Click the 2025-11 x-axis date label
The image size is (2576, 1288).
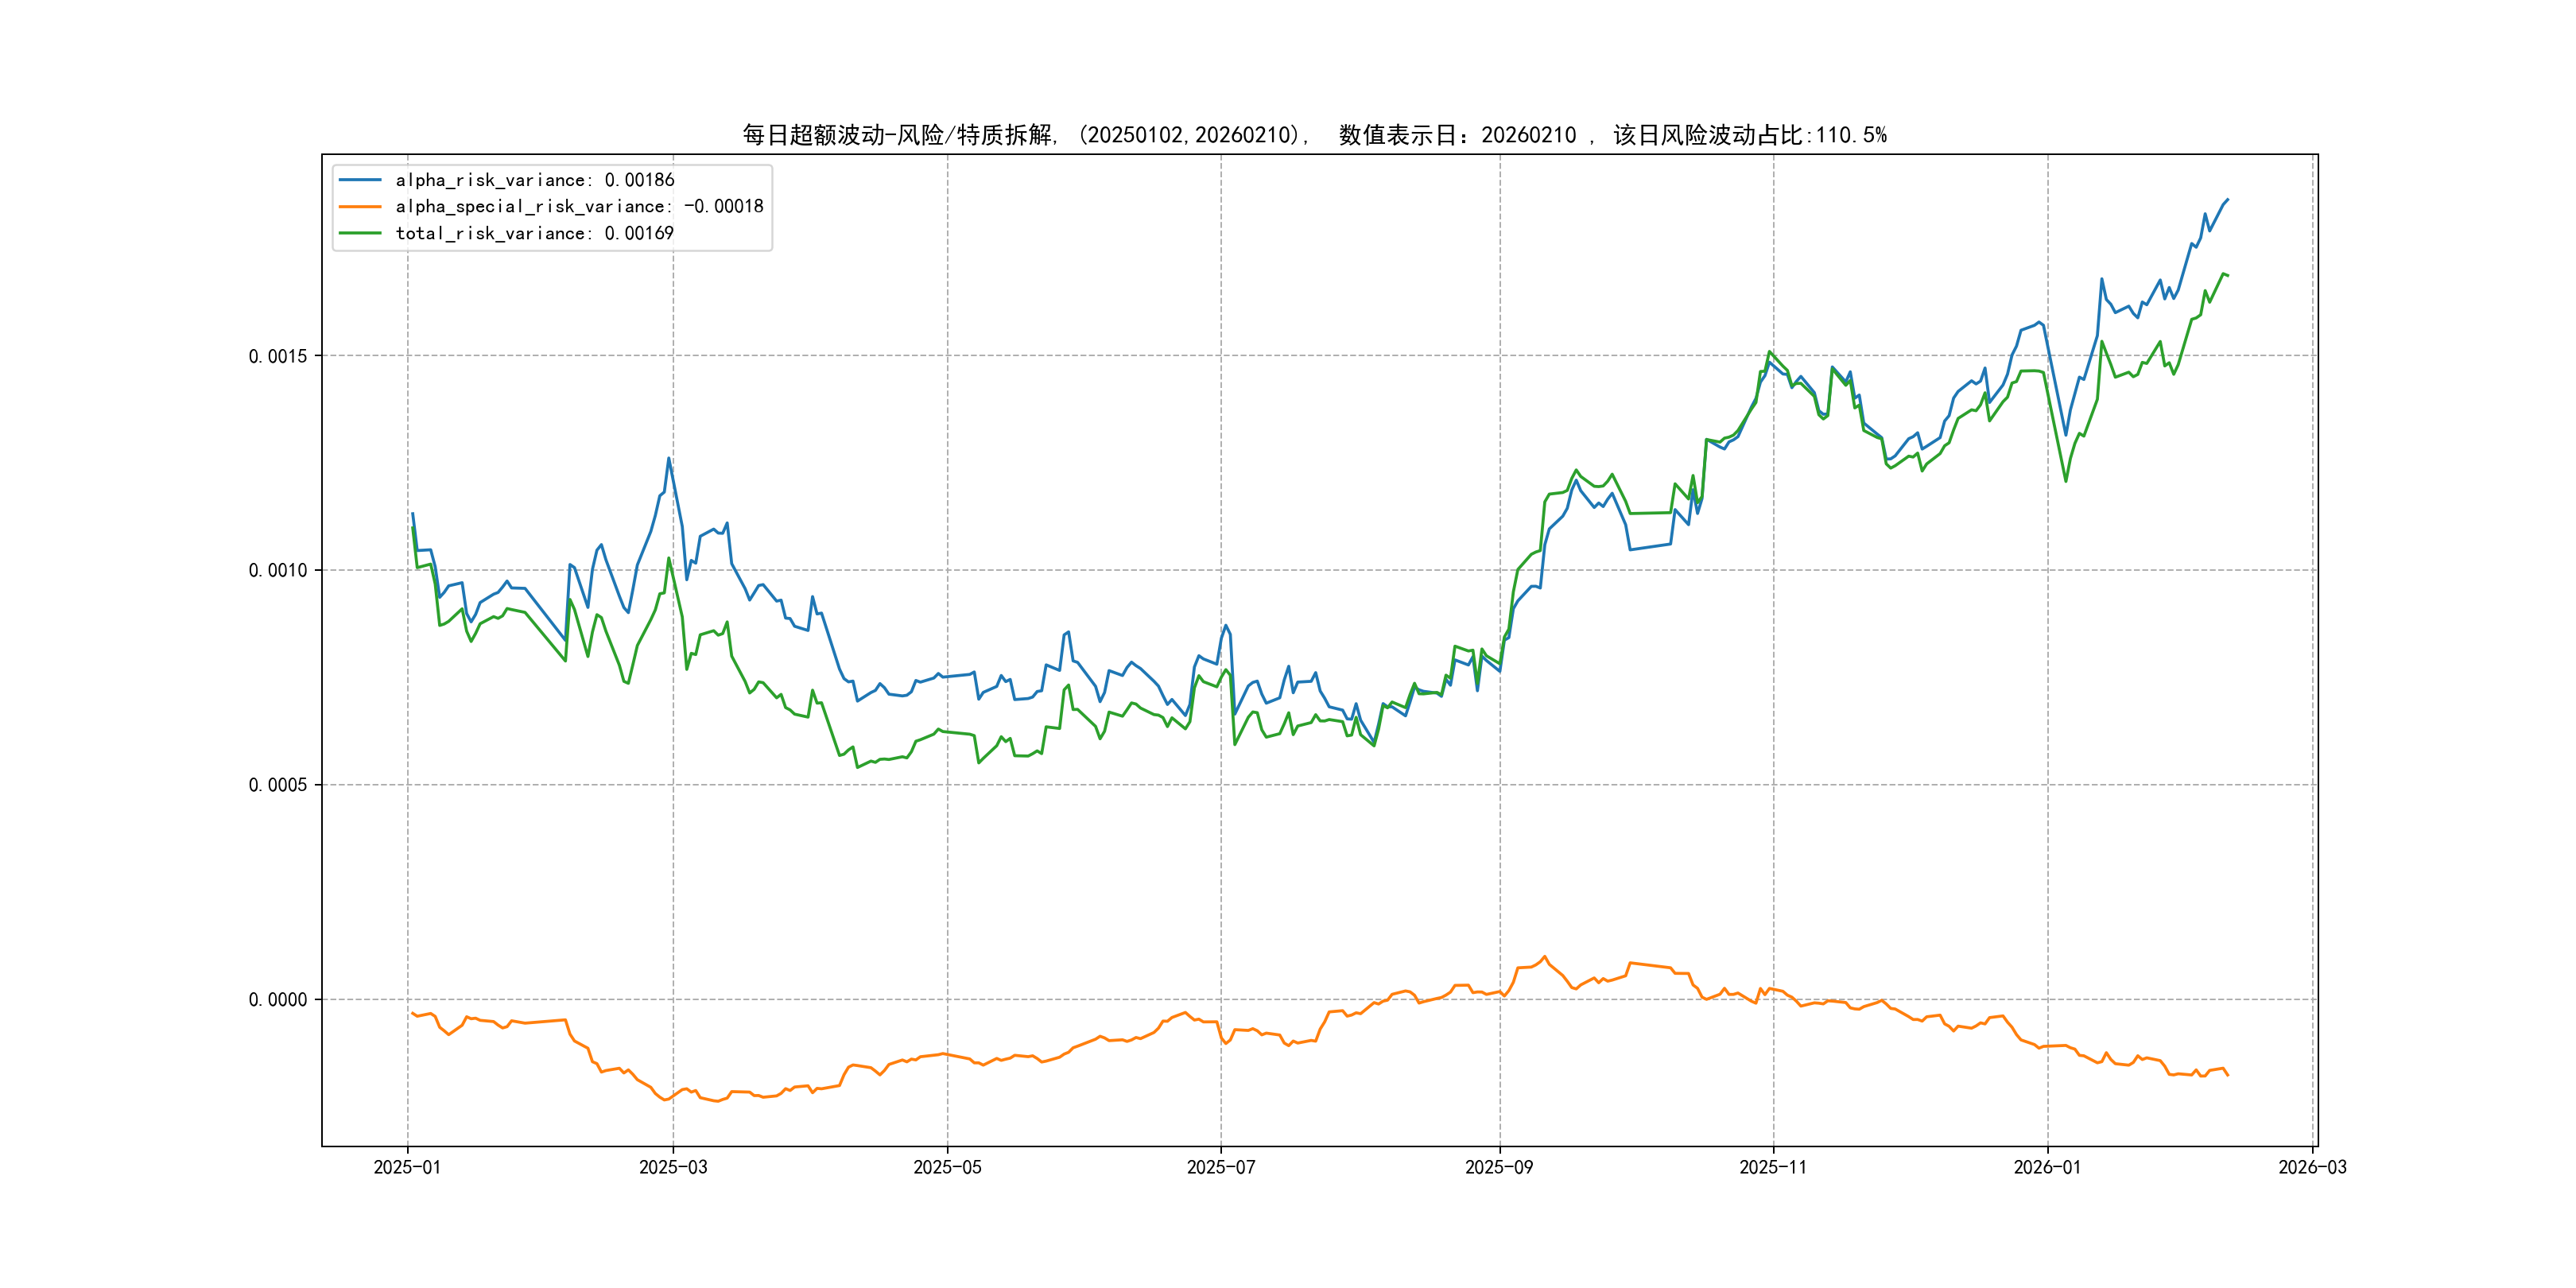(1773, 1167)
